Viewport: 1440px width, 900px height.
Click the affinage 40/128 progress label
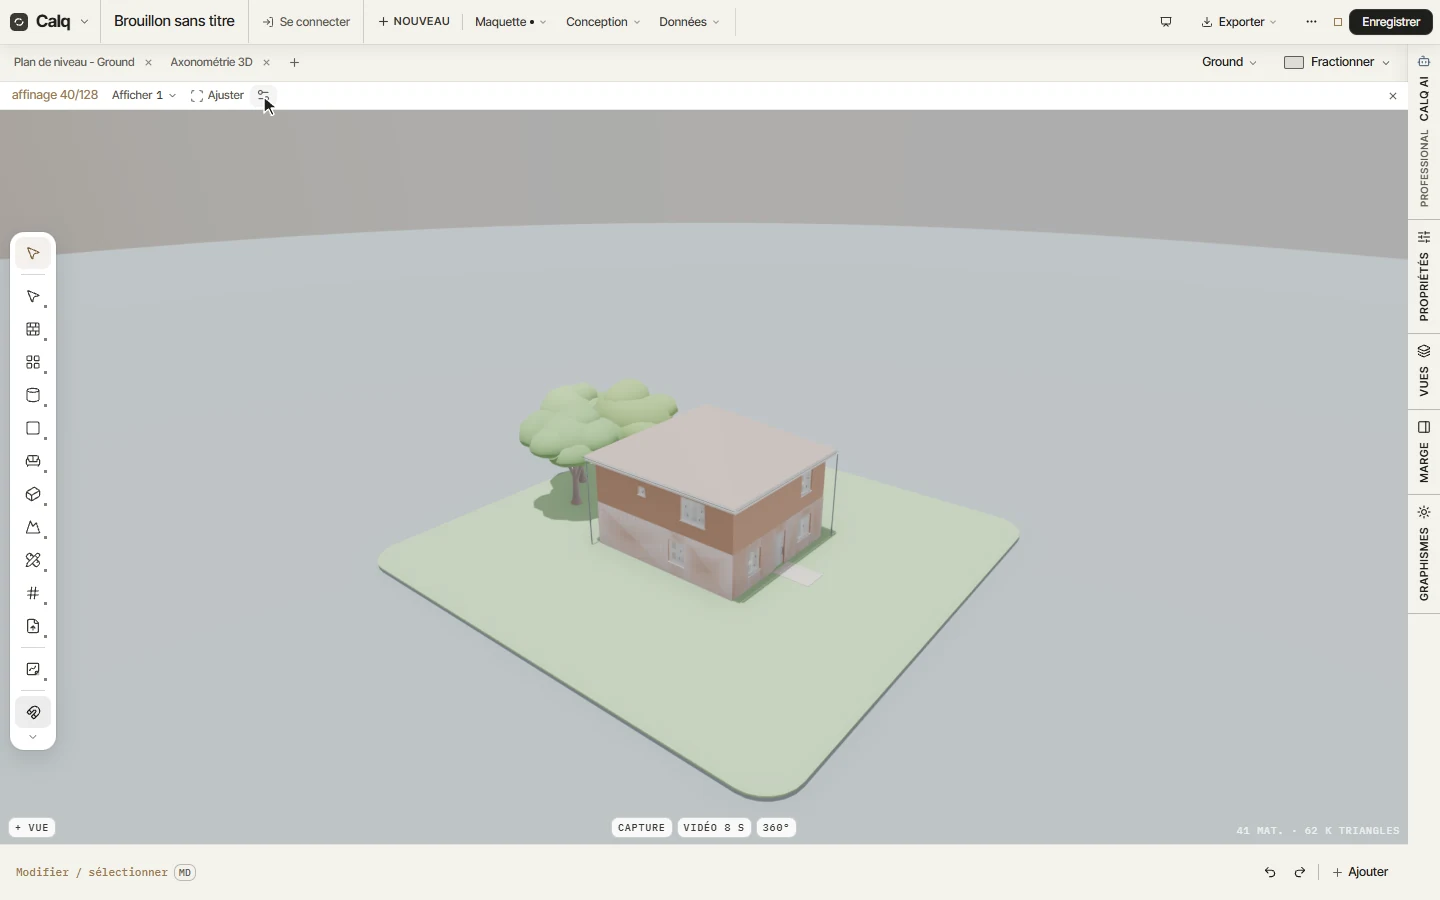(x=55, y=95)
